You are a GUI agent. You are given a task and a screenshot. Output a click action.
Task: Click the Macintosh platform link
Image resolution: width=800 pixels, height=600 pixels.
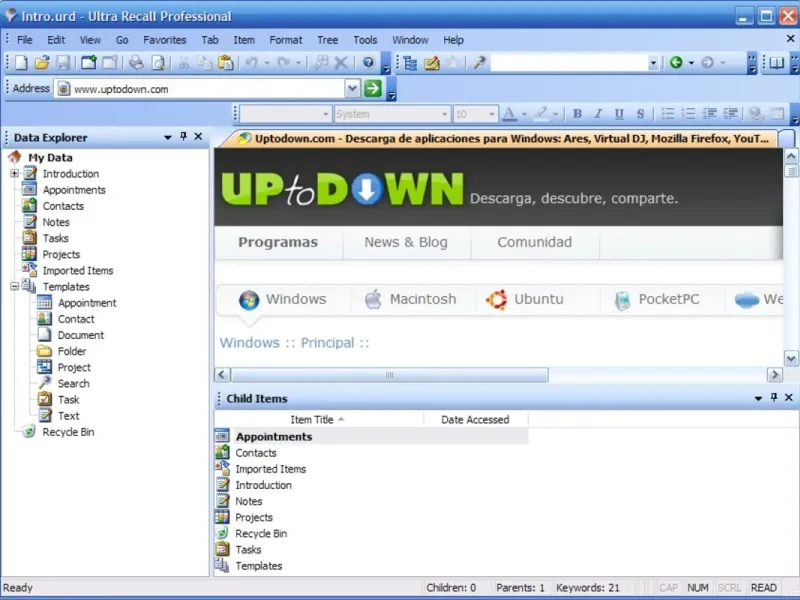[x=411, y=299]
